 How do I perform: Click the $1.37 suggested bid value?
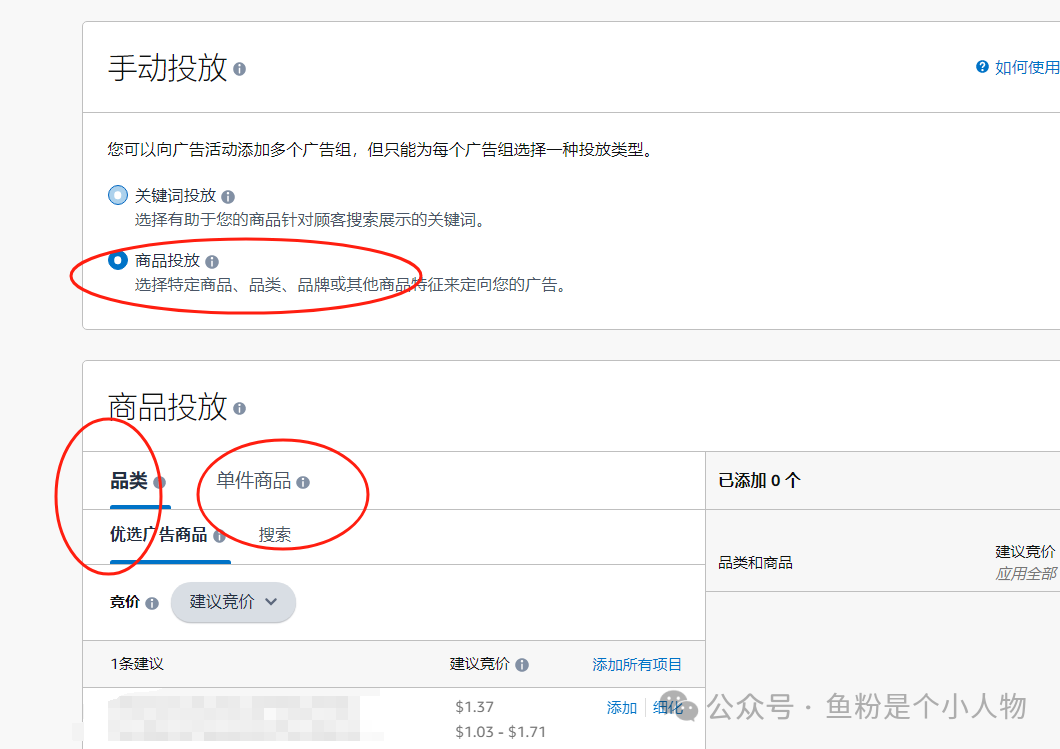(x=475, y=707)
